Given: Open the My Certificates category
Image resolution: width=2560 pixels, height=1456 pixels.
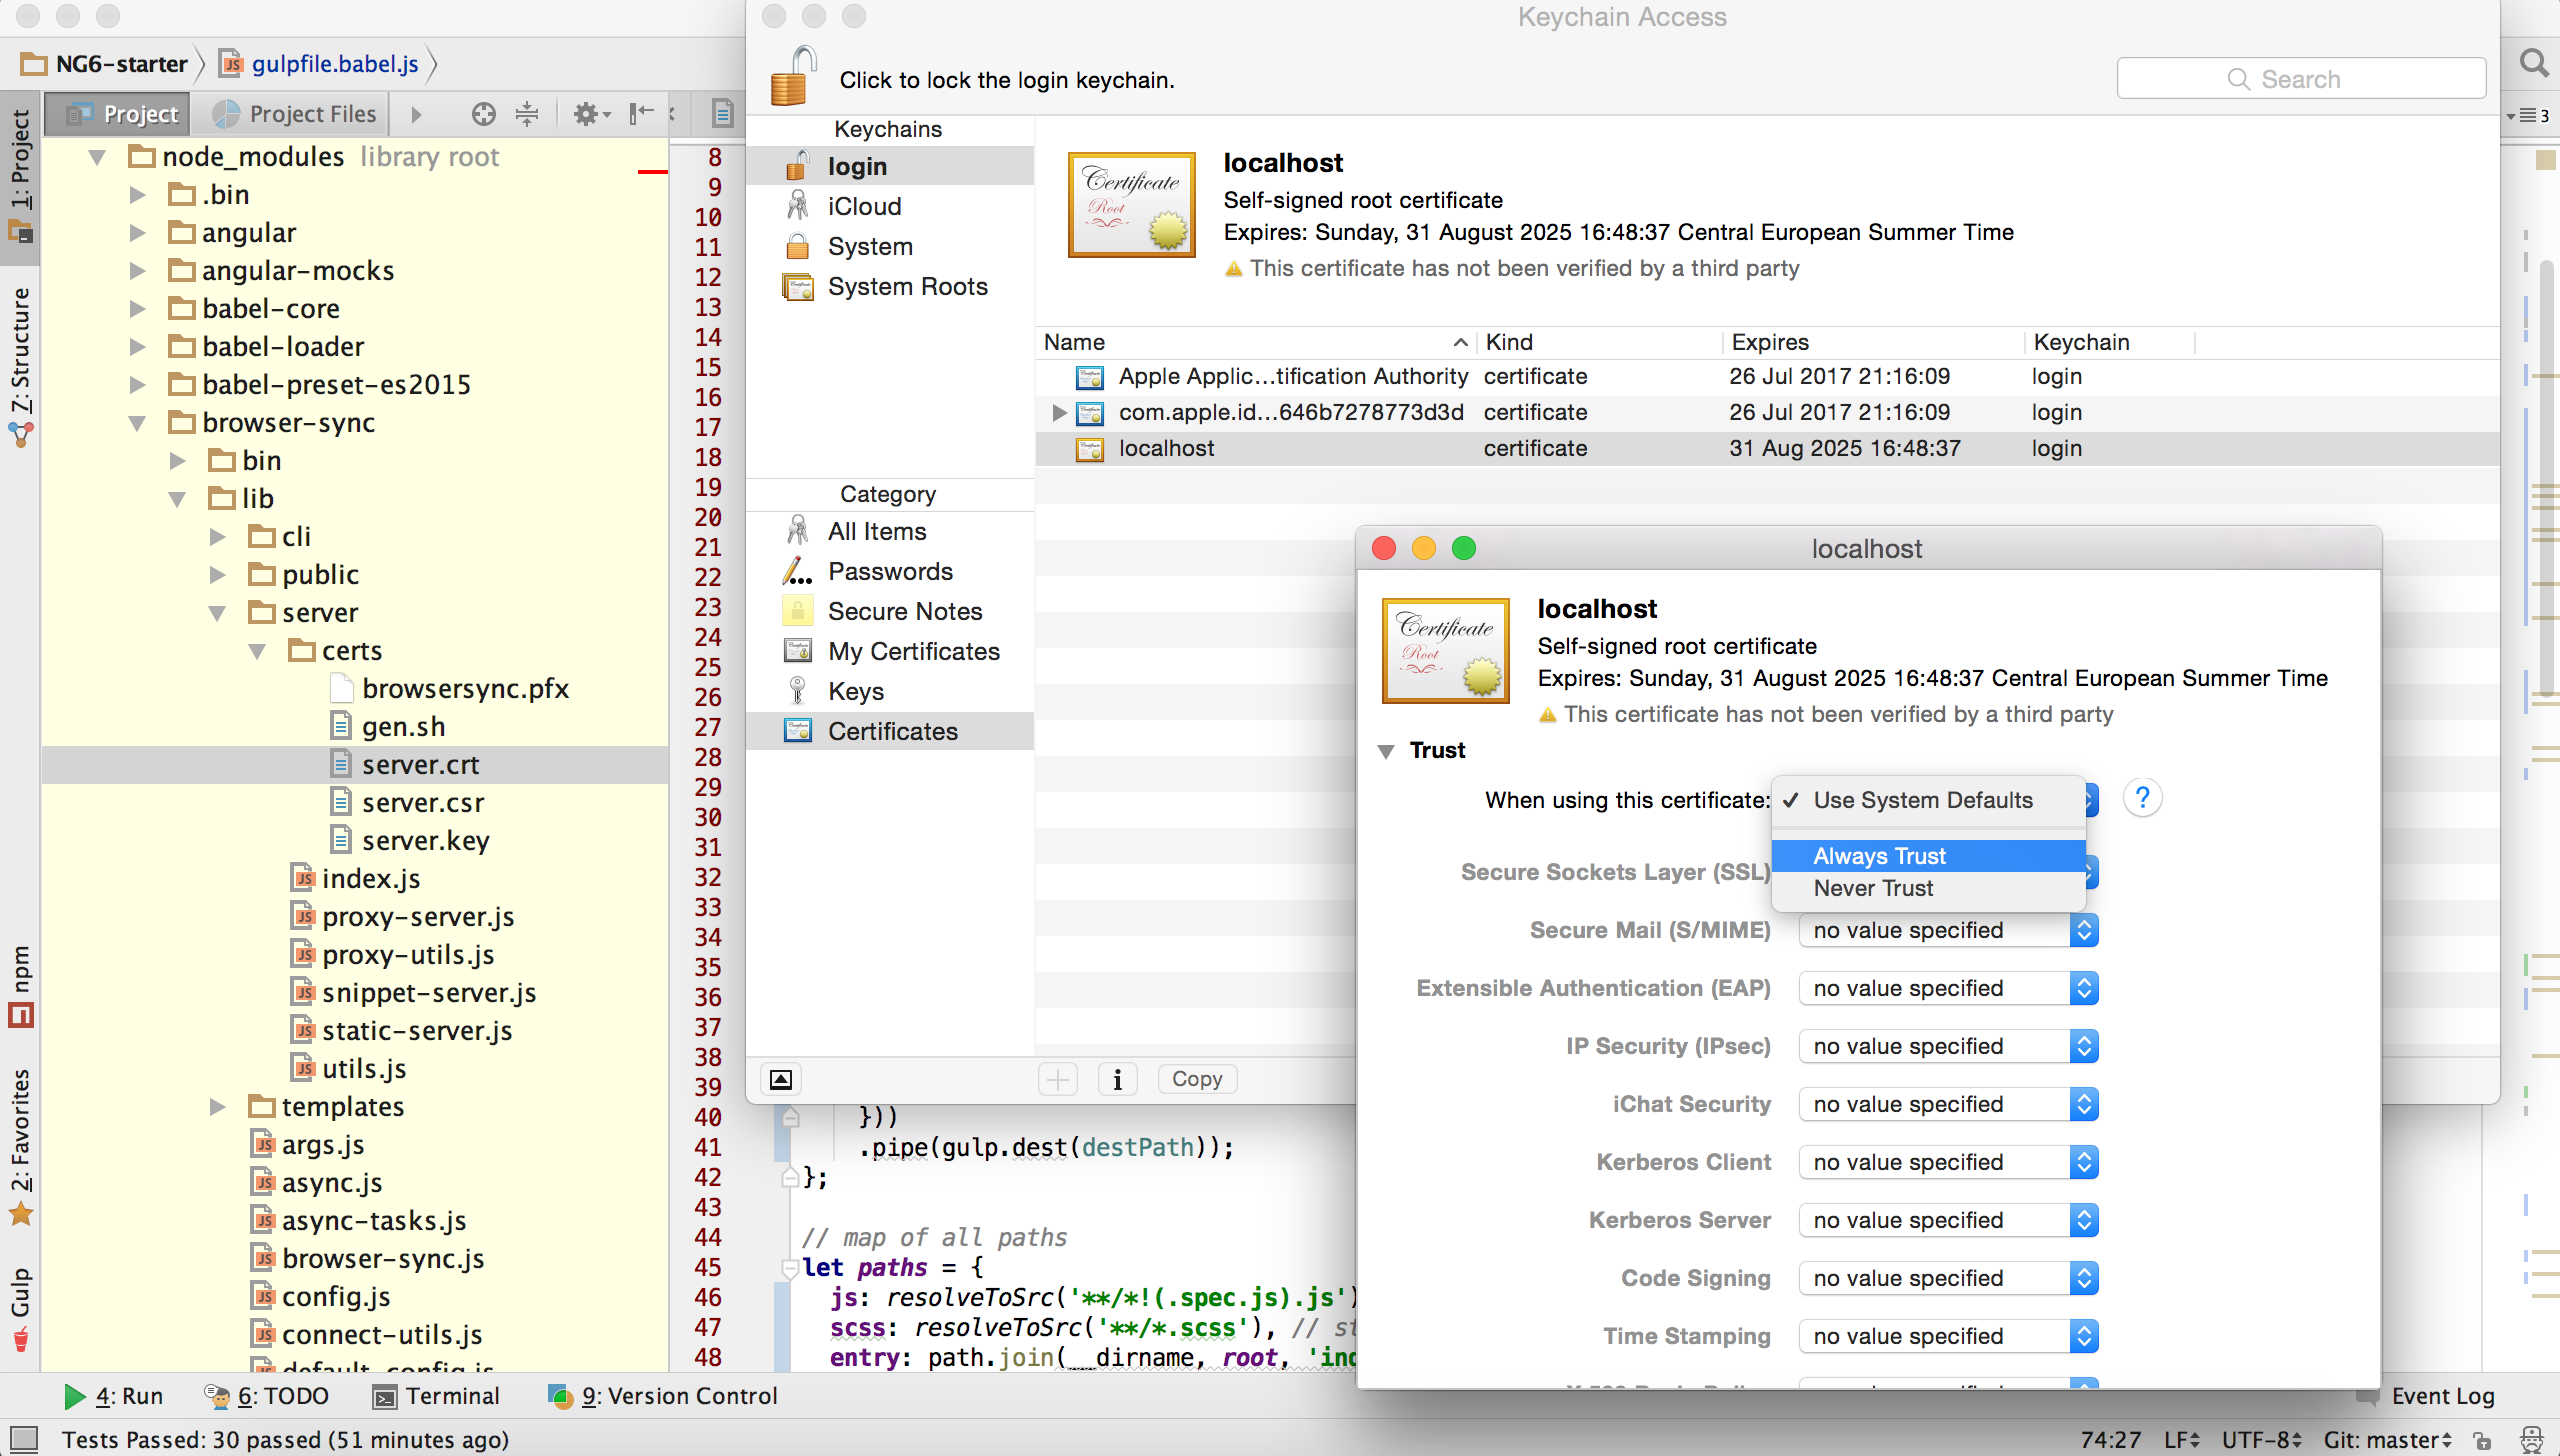Looking at the screenshot, I should click(890, 651).
